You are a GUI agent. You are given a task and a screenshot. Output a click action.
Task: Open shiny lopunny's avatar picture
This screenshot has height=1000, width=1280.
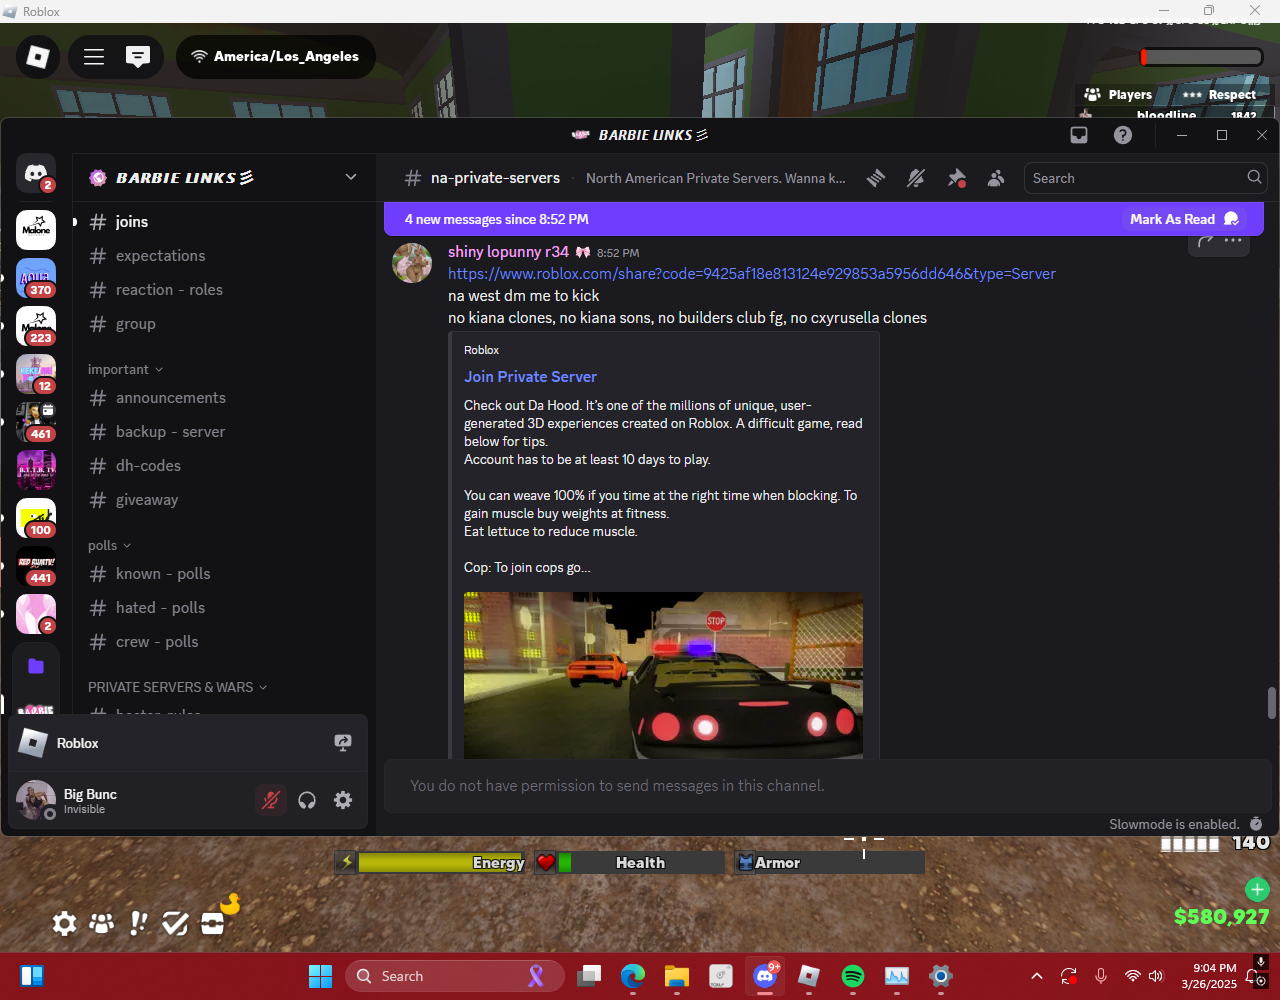[412, 263]
